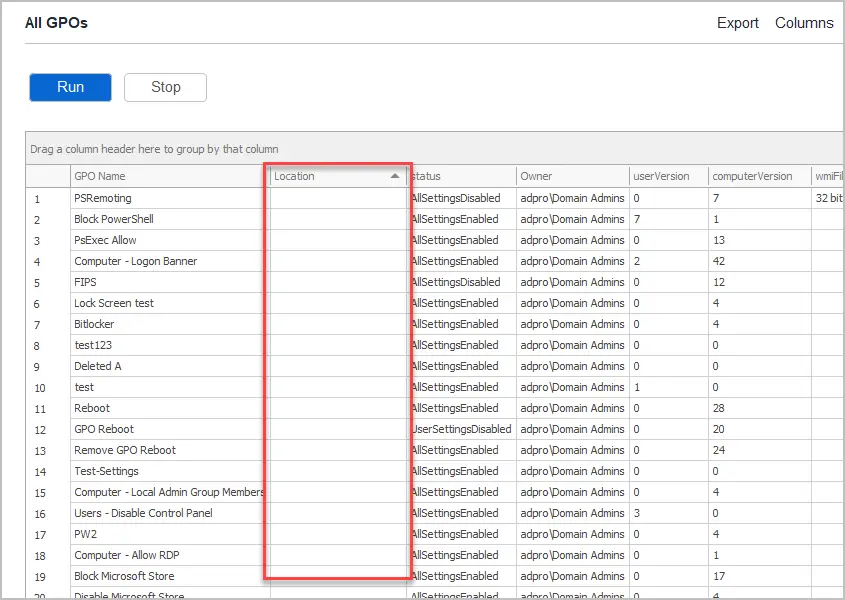Click the All GPOs heading

click(x=56, y=23)
